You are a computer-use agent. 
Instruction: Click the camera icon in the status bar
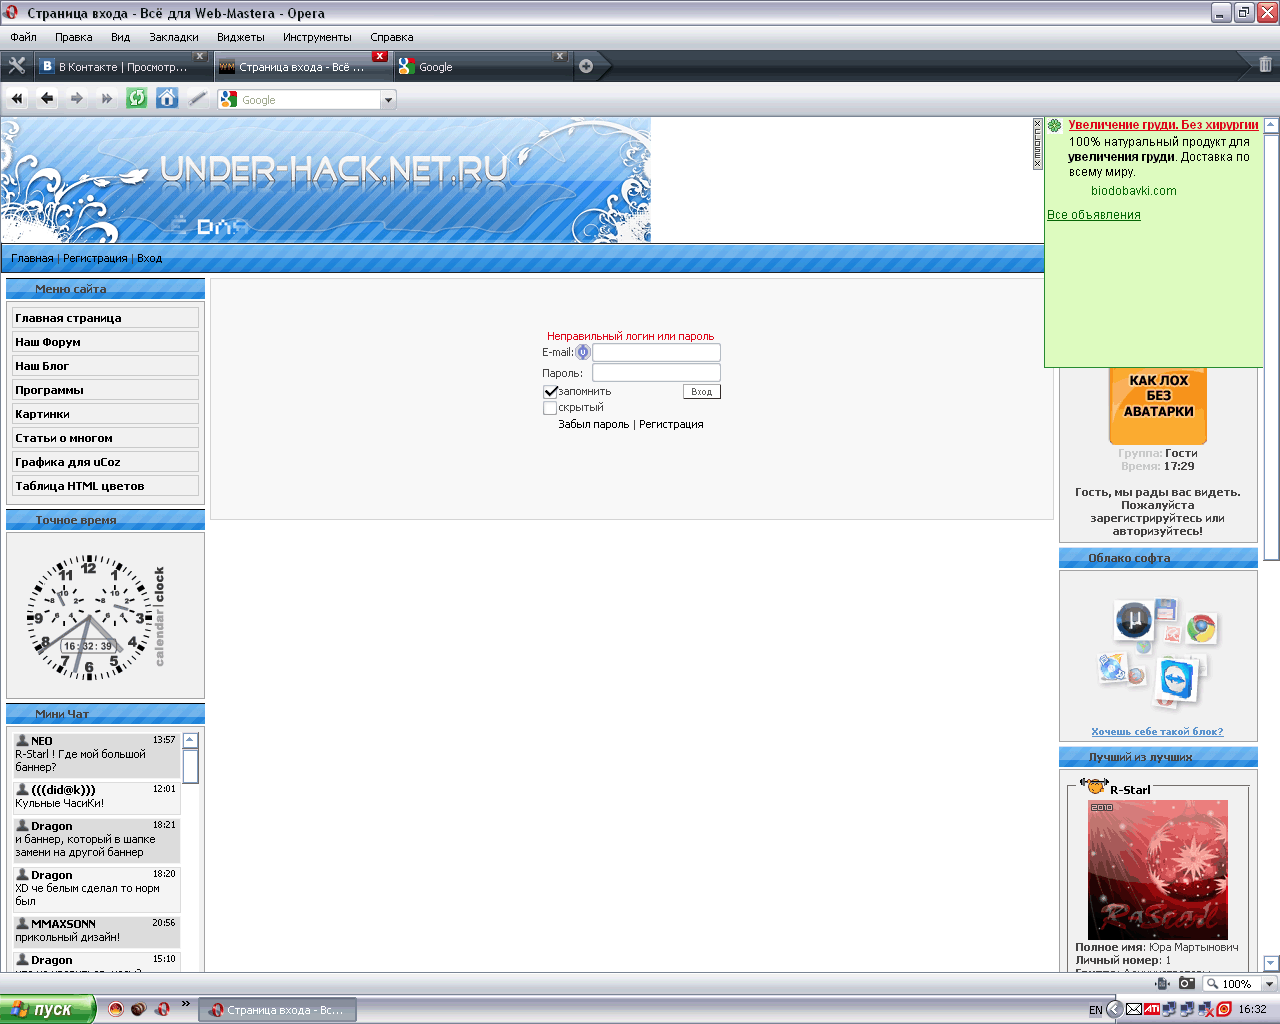coord(1187,984)
